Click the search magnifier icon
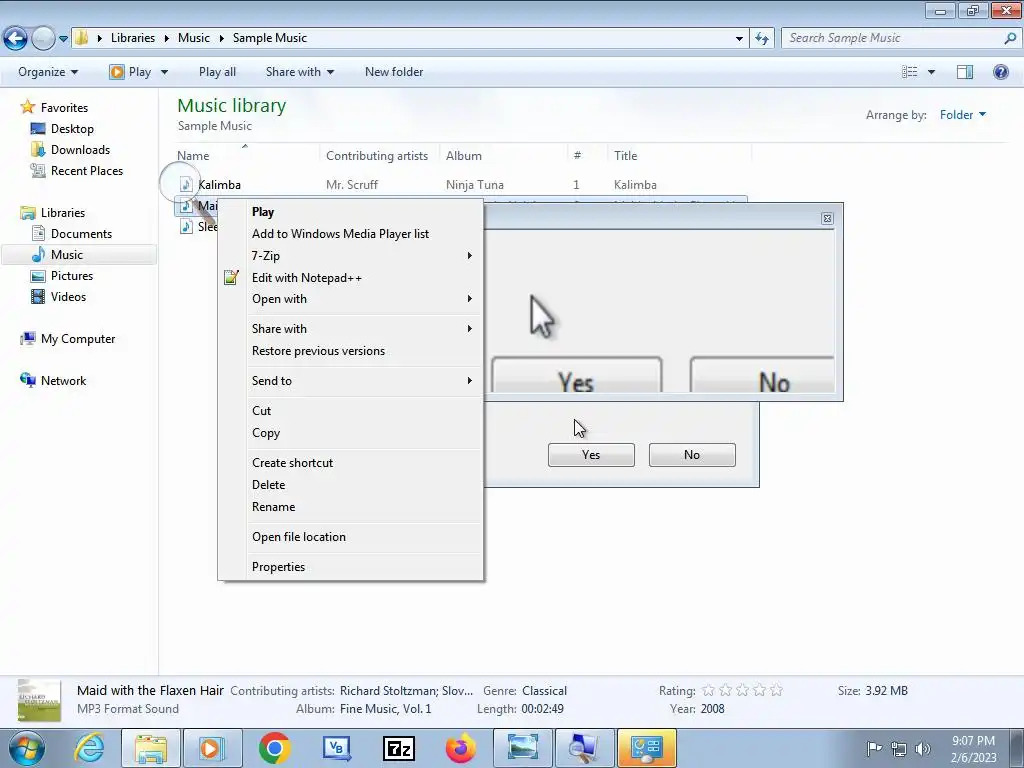The height and width of the screenshot is (768, 1024). (x=1010, y=38)
